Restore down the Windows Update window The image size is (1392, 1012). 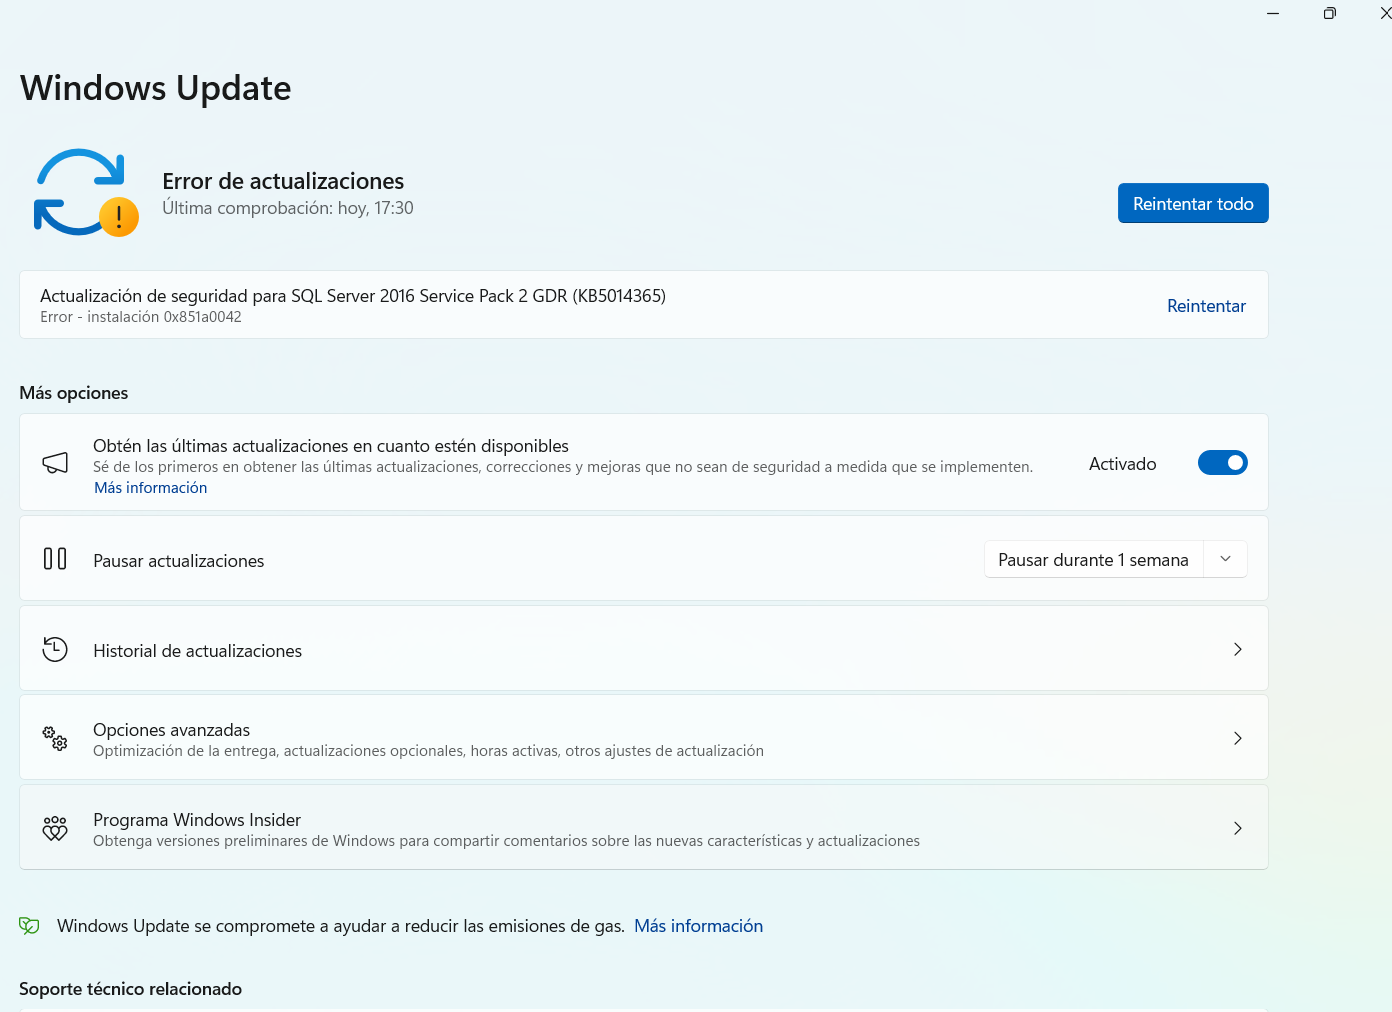1330,13
